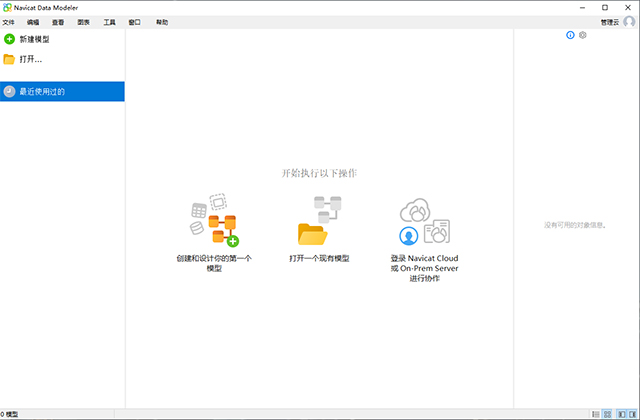The height and width of the screenshot is (420, 640).
Task: Open the 图表 menu
Action: (84, 22)
